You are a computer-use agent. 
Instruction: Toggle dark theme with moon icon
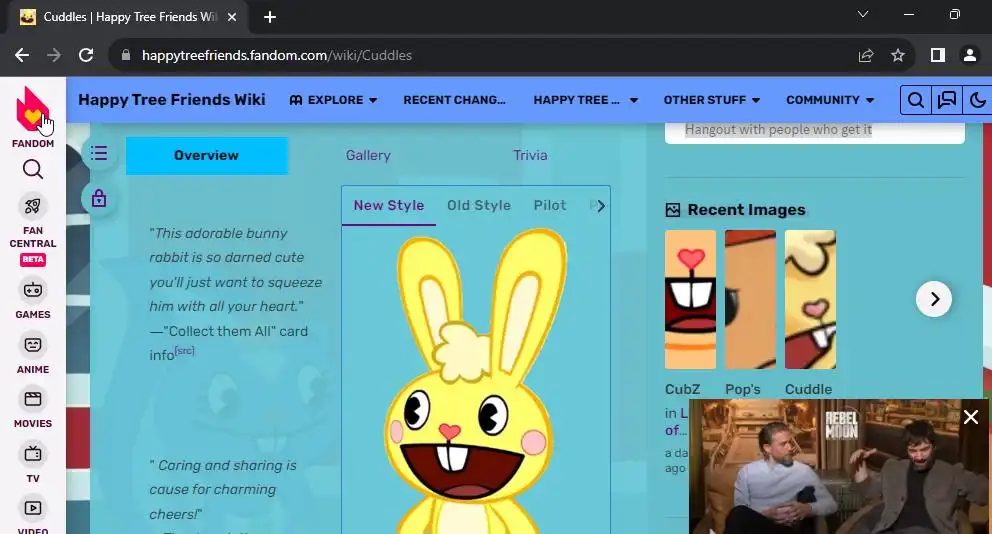click(977, 100)
